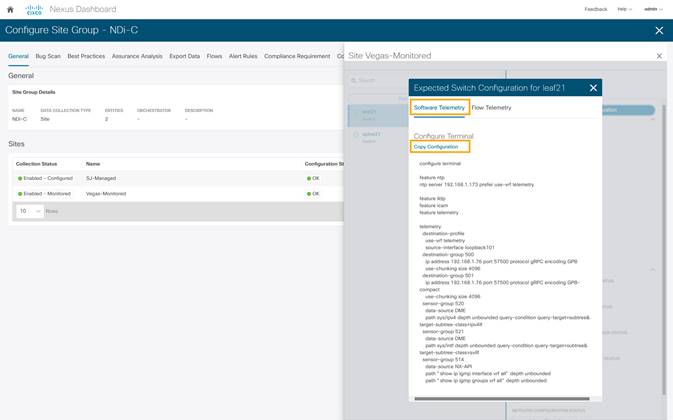Click the Cisco logo in header

click(x=34, y=9)
